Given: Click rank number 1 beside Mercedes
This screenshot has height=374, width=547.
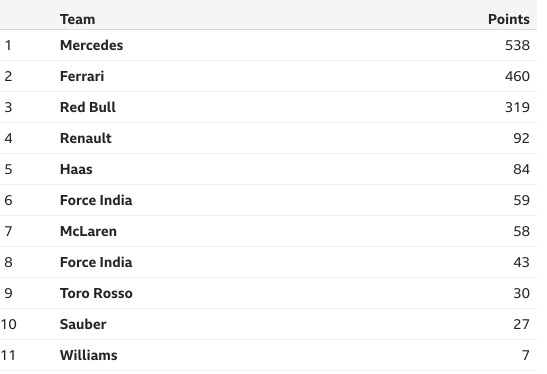Looking at the screenshot, I should (8, 45).
